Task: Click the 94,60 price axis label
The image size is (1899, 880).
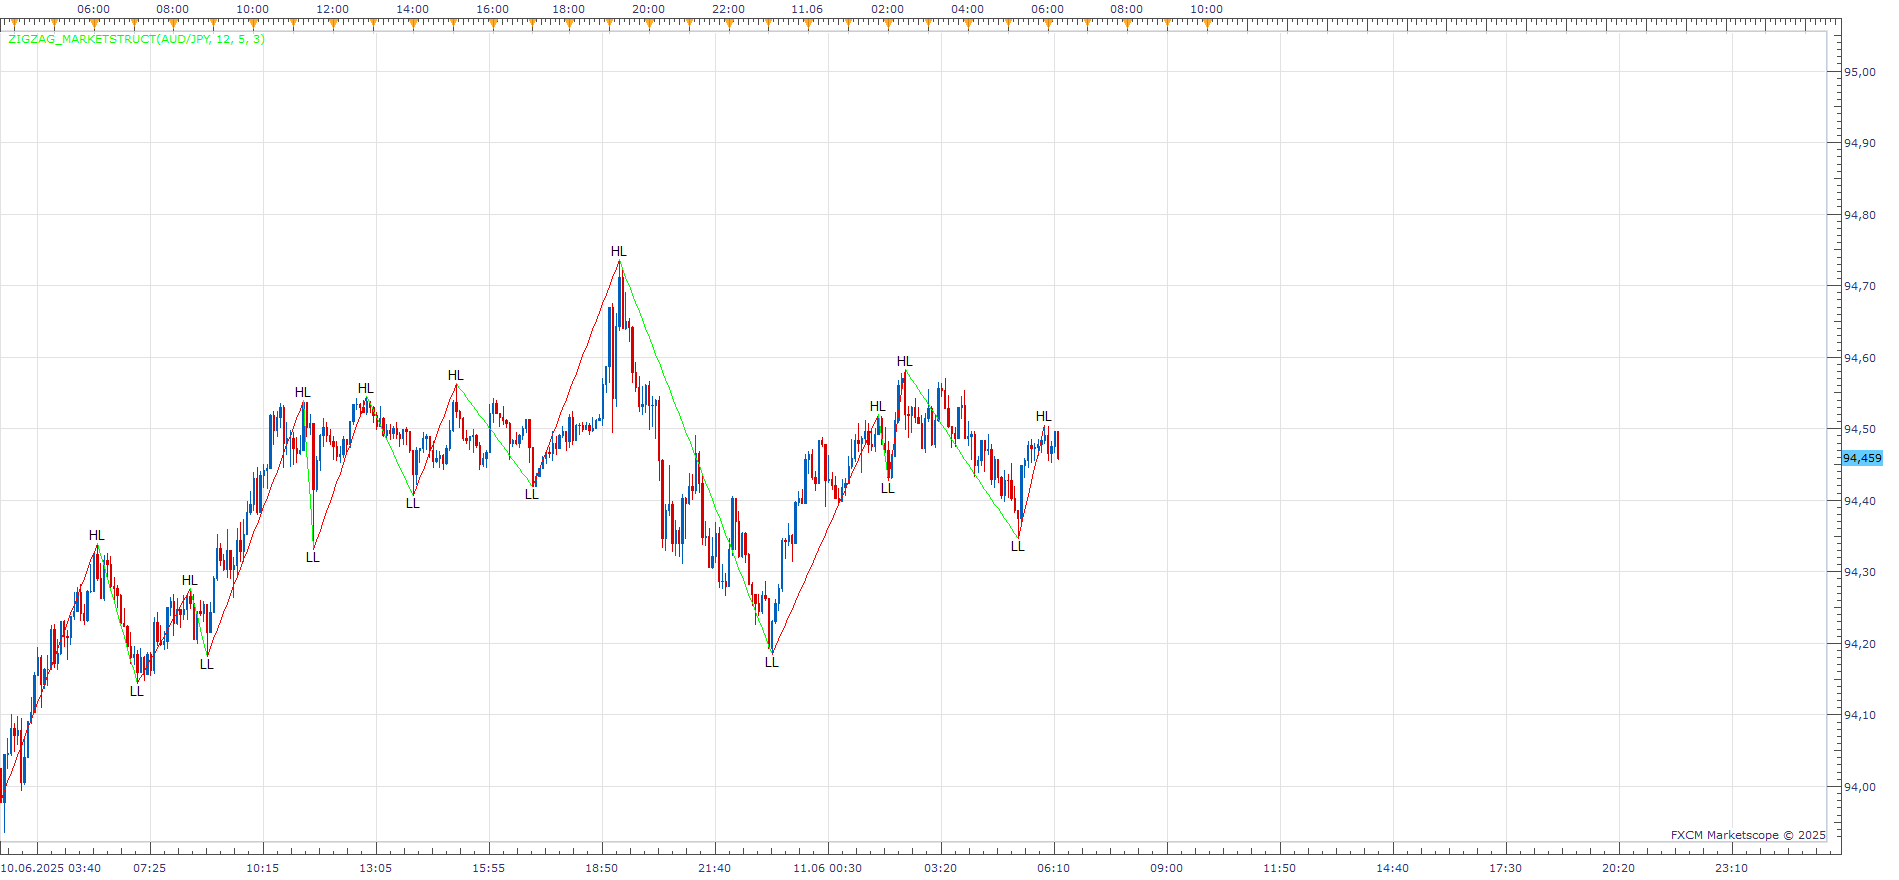Action: tap(1859, 358)
